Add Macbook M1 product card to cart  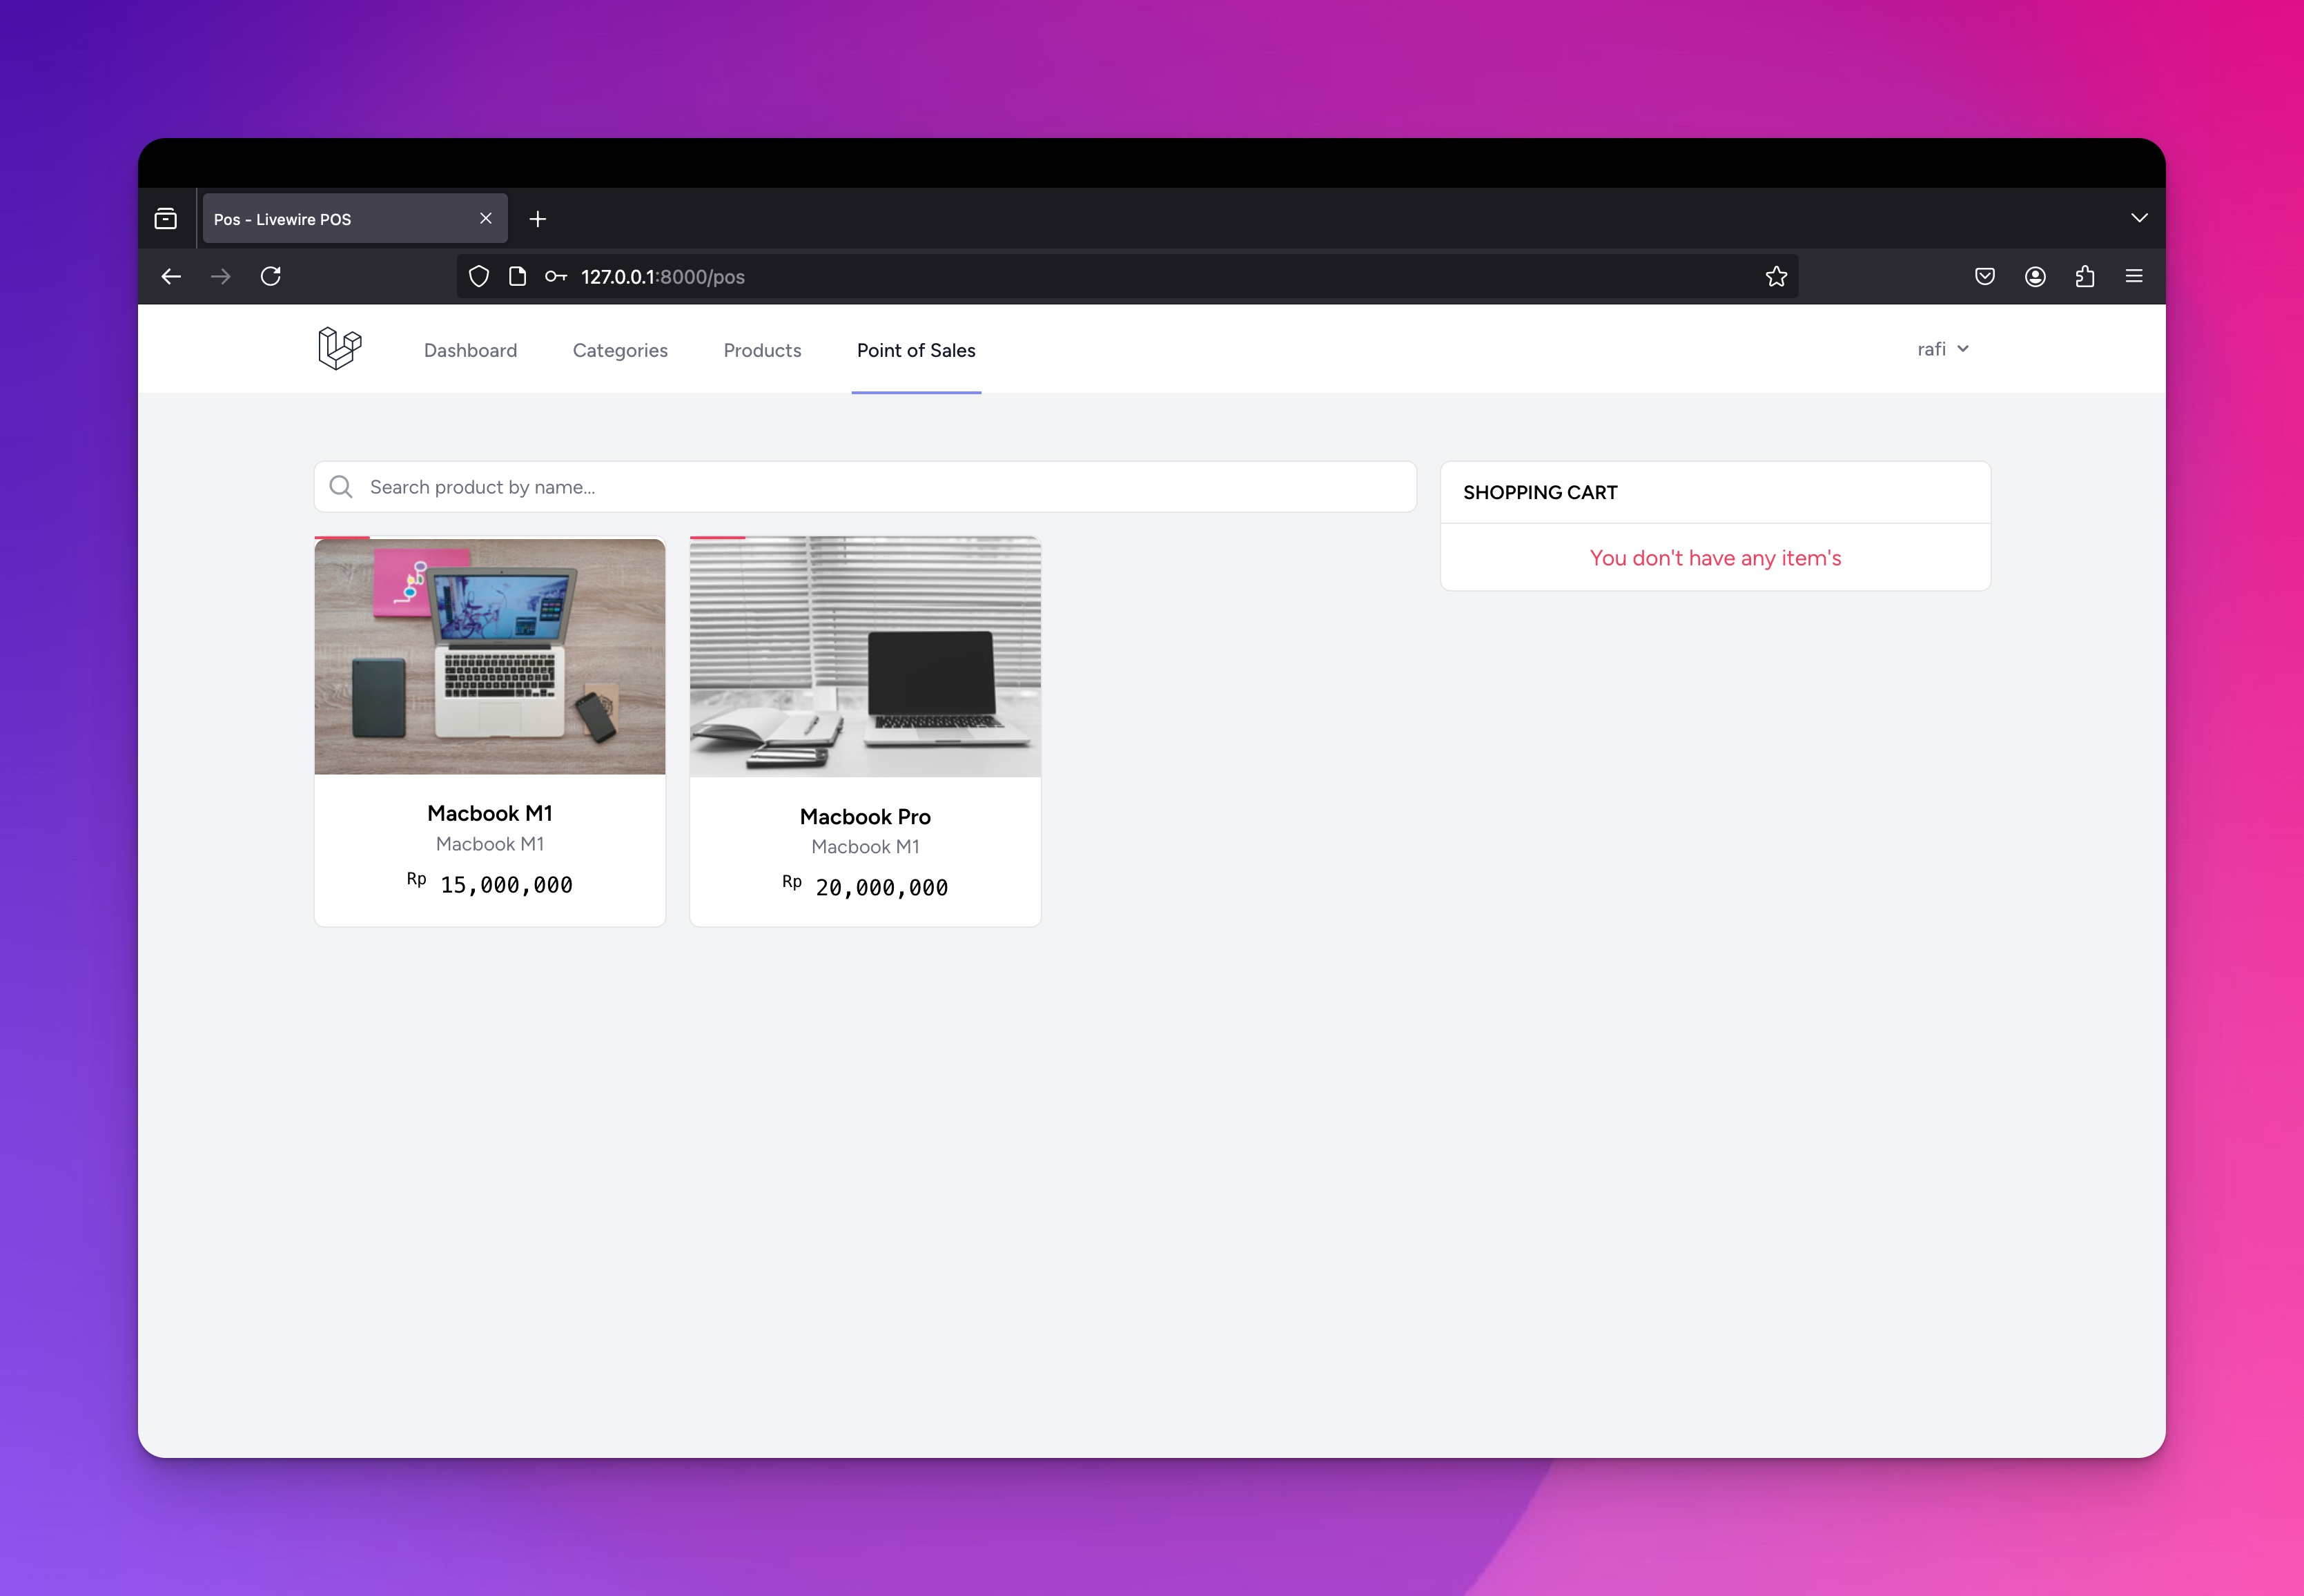(489, 730)
